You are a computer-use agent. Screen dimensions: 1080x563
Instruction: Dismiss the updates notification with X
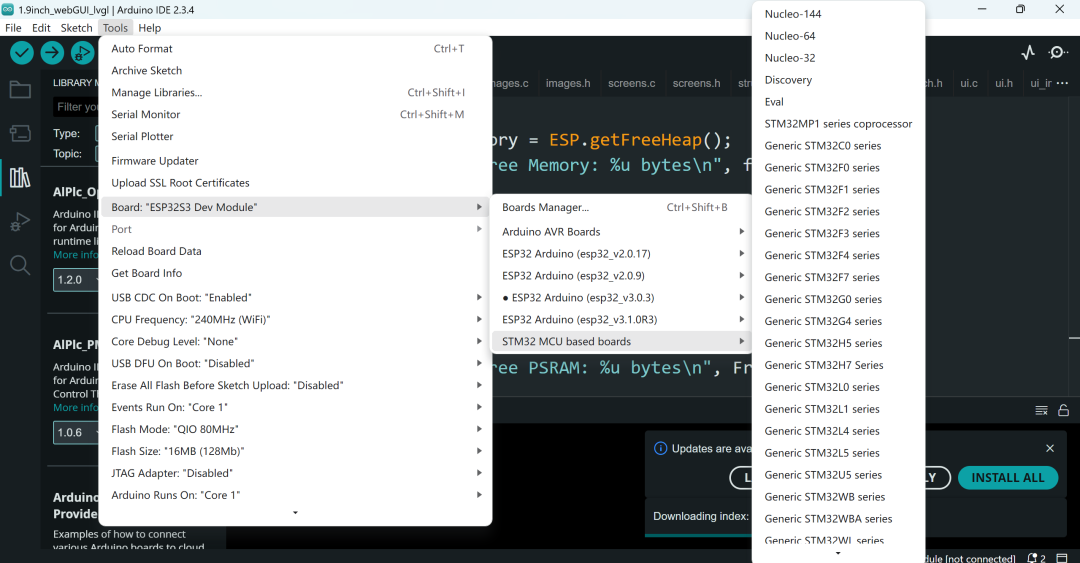point(1050,448)
